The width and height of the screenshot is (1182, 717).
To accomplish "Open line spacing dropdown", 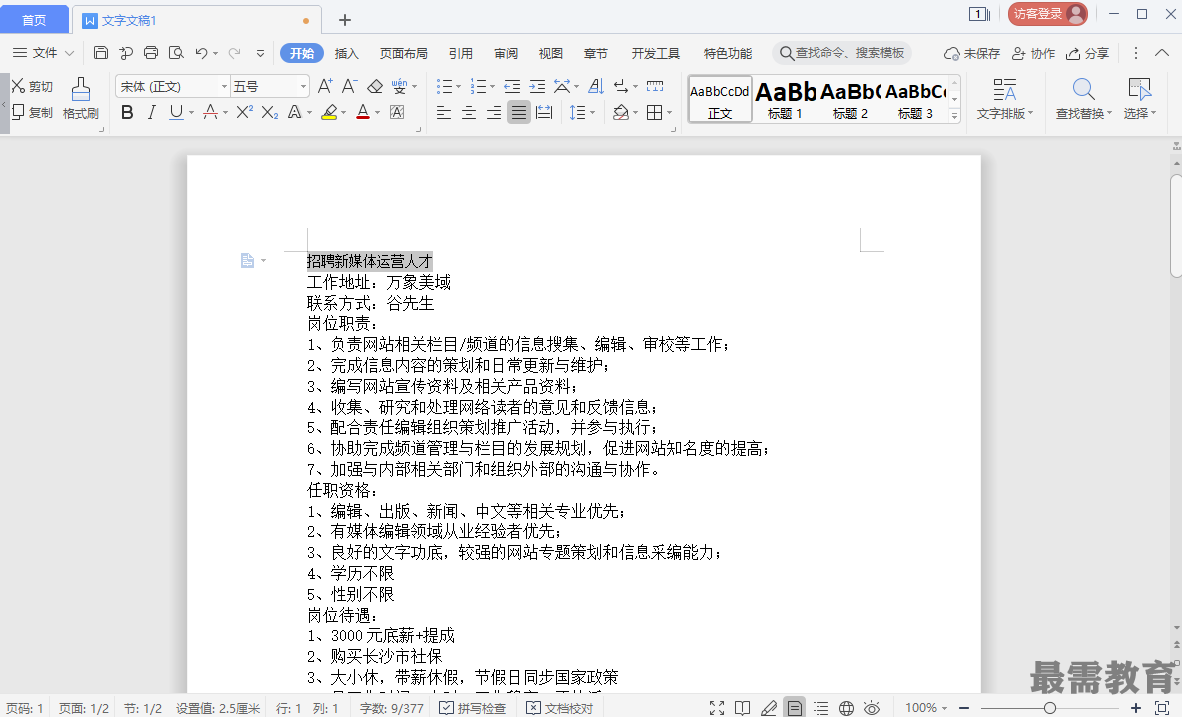I will pyautogui.click(x=593, y=112).
